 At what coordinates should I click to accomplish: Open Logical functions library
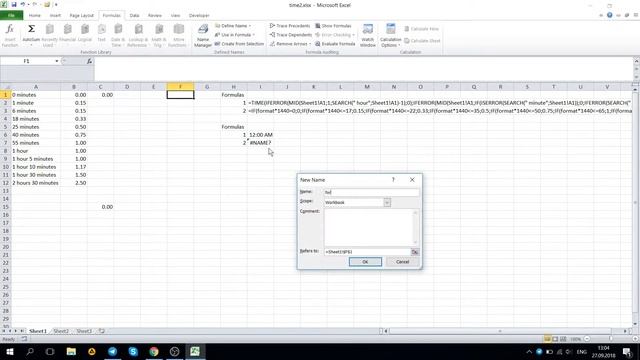tap(84, 33)
